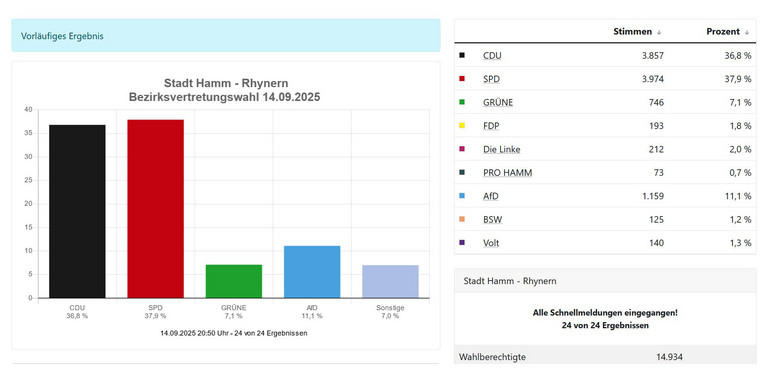Open the Die Linke party link
Viewport: 768px width, 377px height.
(502, 150)
